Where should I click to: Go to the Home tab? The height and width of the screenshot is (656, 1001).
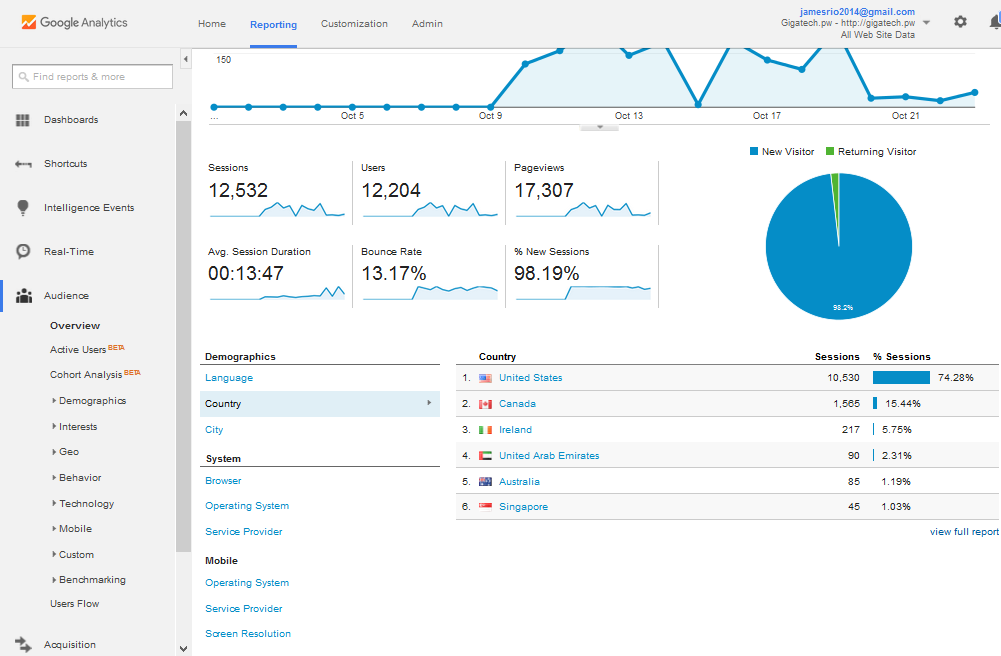tap(212, 24)
